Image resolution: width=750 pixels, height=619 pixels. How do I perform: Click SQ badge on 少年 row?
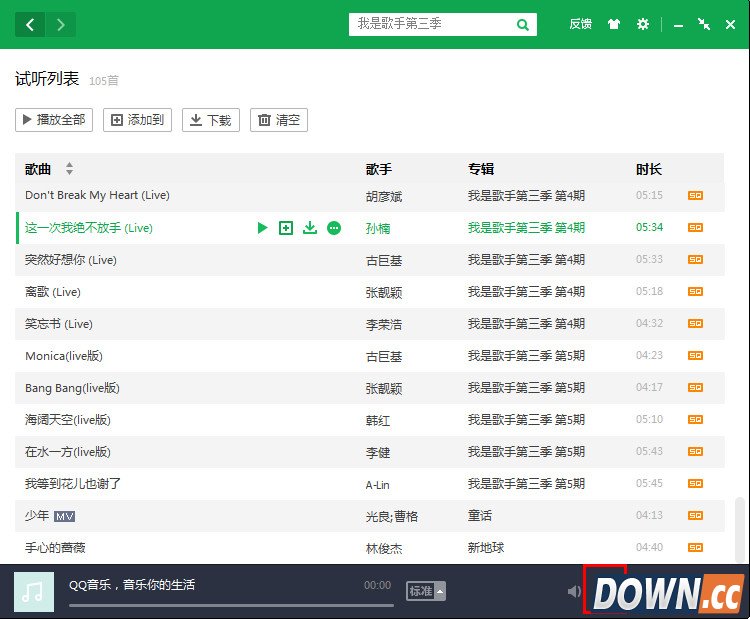click(x=695, y=515)
